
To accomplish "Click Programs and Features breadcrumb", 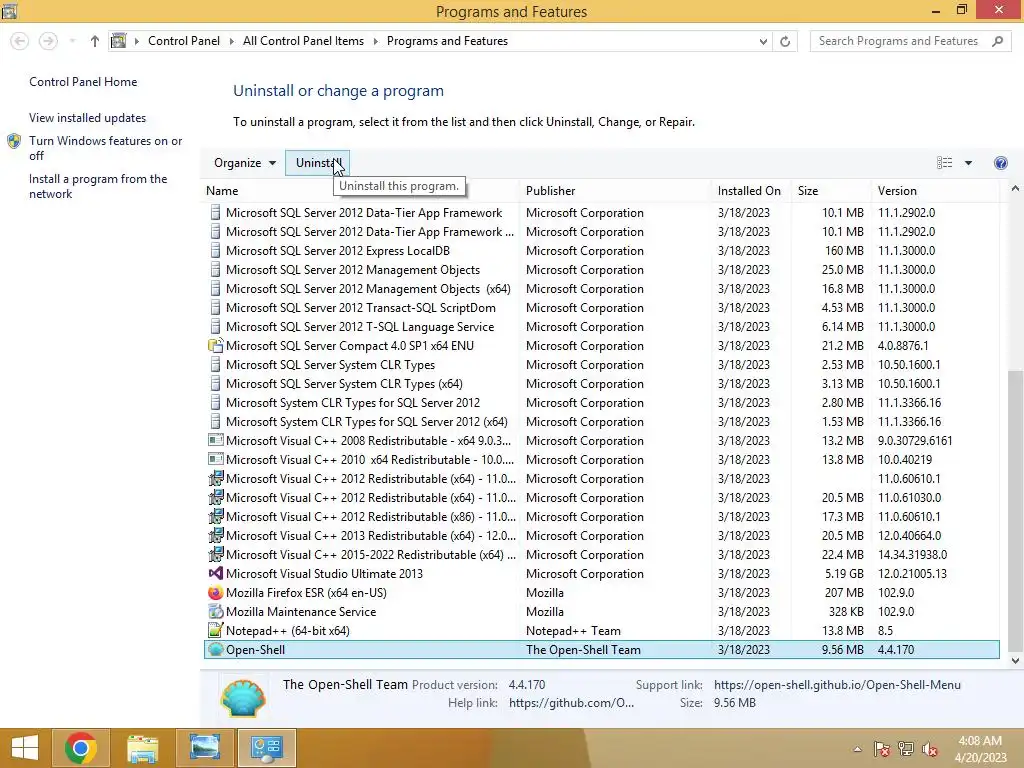I will click(x=447, y=41).
